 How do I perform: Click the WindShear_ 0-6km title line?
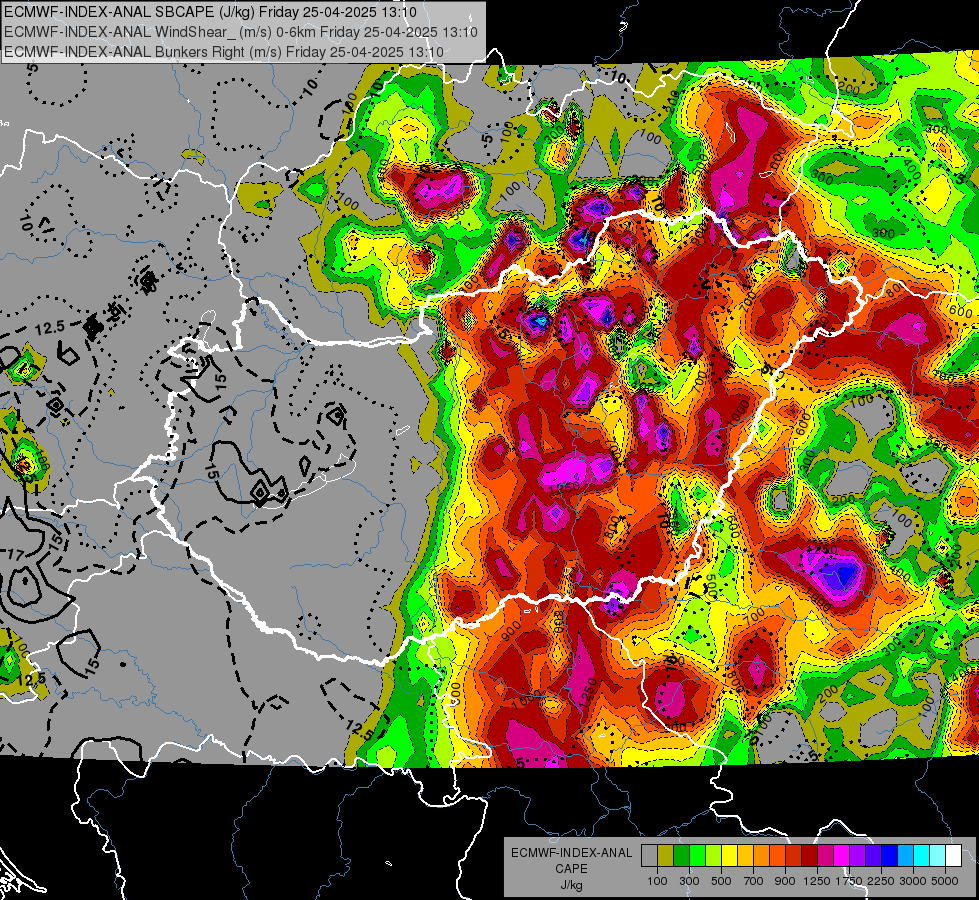[x=240, y=32]
